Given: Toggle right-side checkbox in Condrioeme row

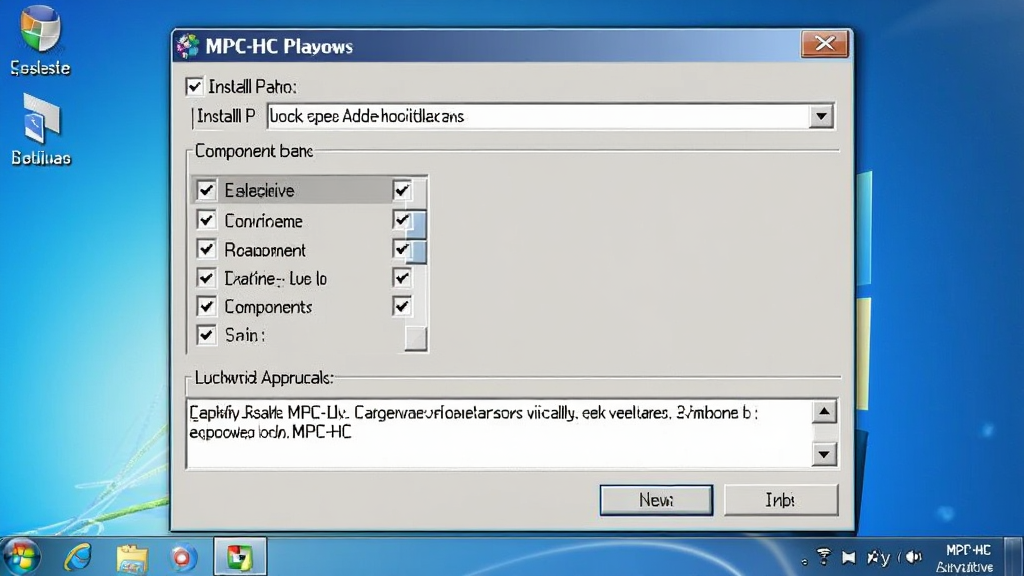Looking at the screenshot, I should (x=402, y=220).
